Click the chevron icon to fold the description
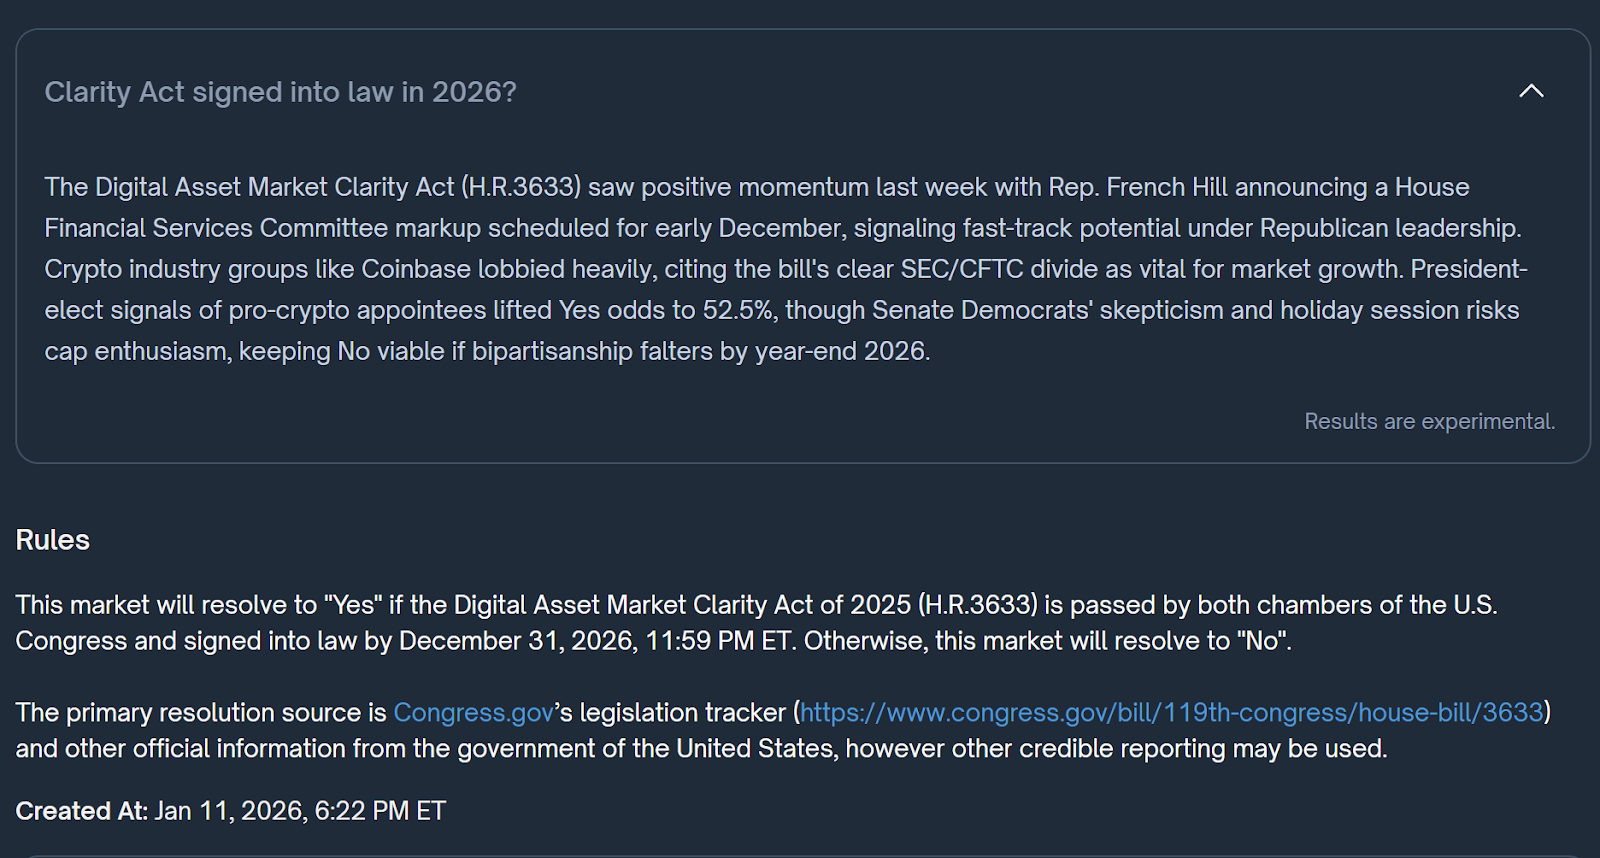Screen dimensions: 1600x858 [x=1531, y=91]
